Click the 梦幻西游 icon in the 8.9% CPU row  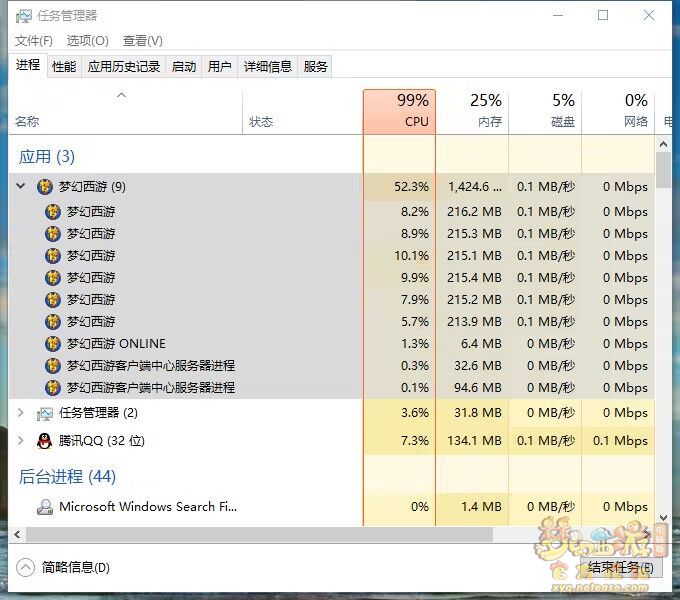tap(53, 234)
